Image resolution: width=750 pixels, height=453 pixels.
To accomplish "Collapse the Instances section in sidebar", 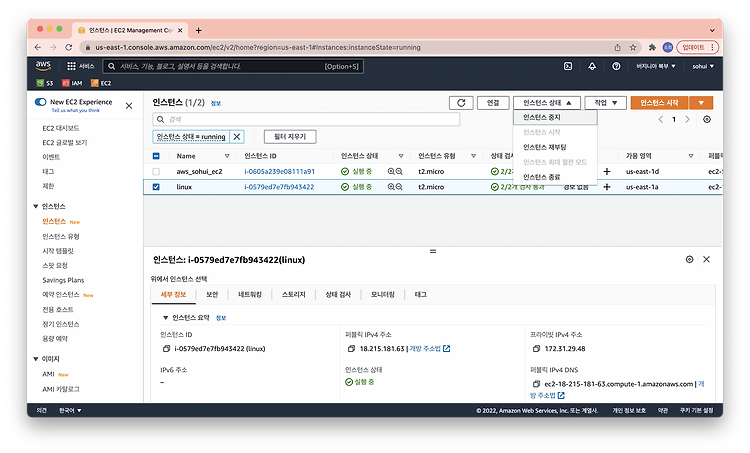I will (35, 206).
